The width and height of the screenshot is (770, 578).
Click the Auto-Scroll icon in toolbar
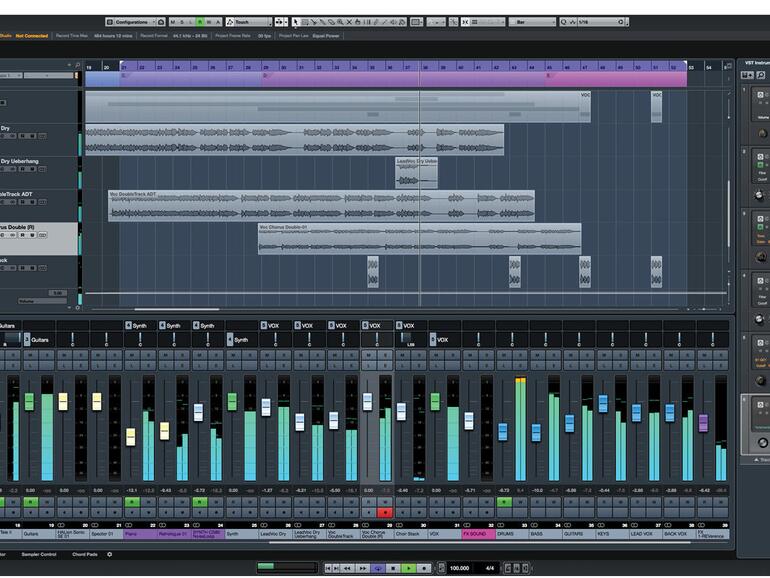click(x=279, y=22)
